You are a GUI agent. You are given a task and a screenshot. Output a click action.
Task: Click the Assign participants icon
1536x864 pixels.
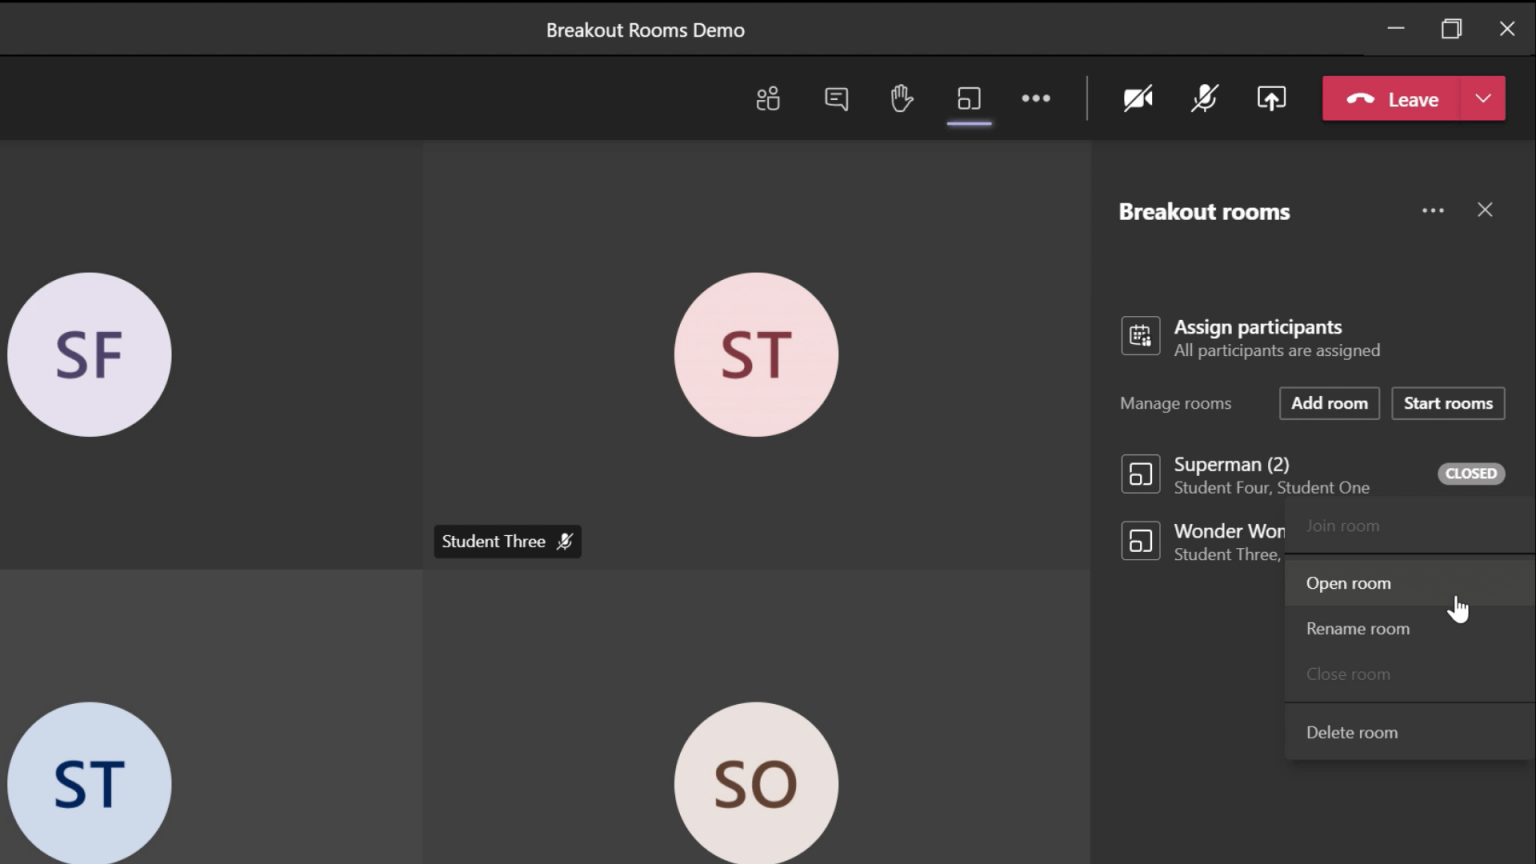tap(1140, 335)
